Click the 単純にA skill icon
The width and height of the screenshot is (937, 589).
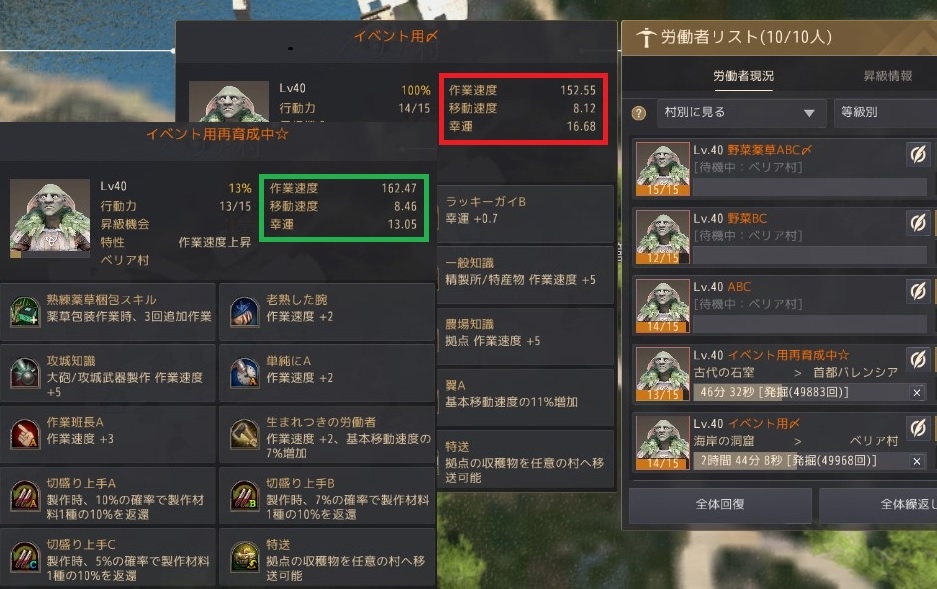click(244, 373)
